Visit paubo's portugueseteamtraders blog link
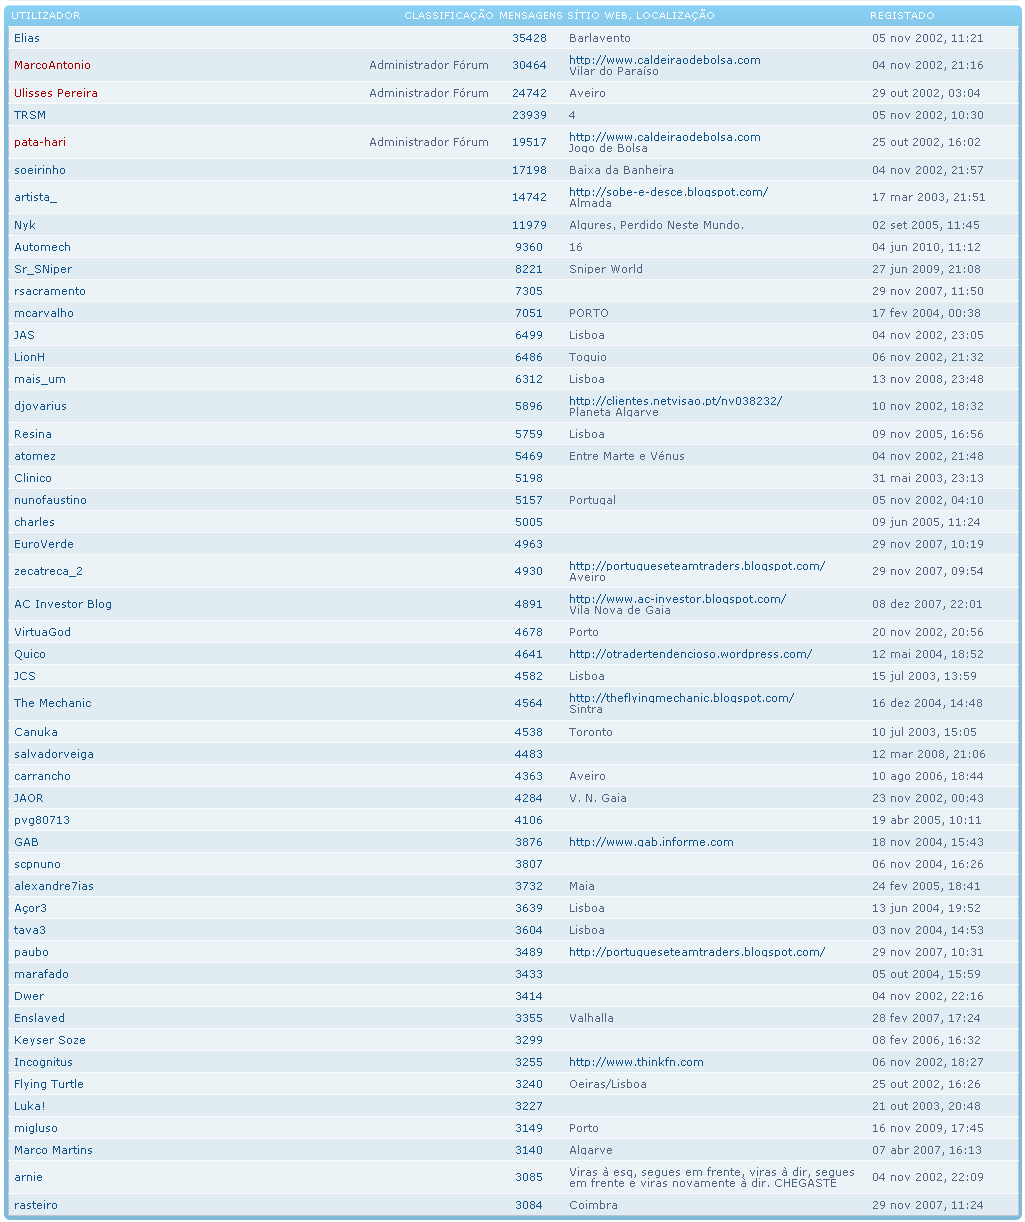 (x=697, y=952)
